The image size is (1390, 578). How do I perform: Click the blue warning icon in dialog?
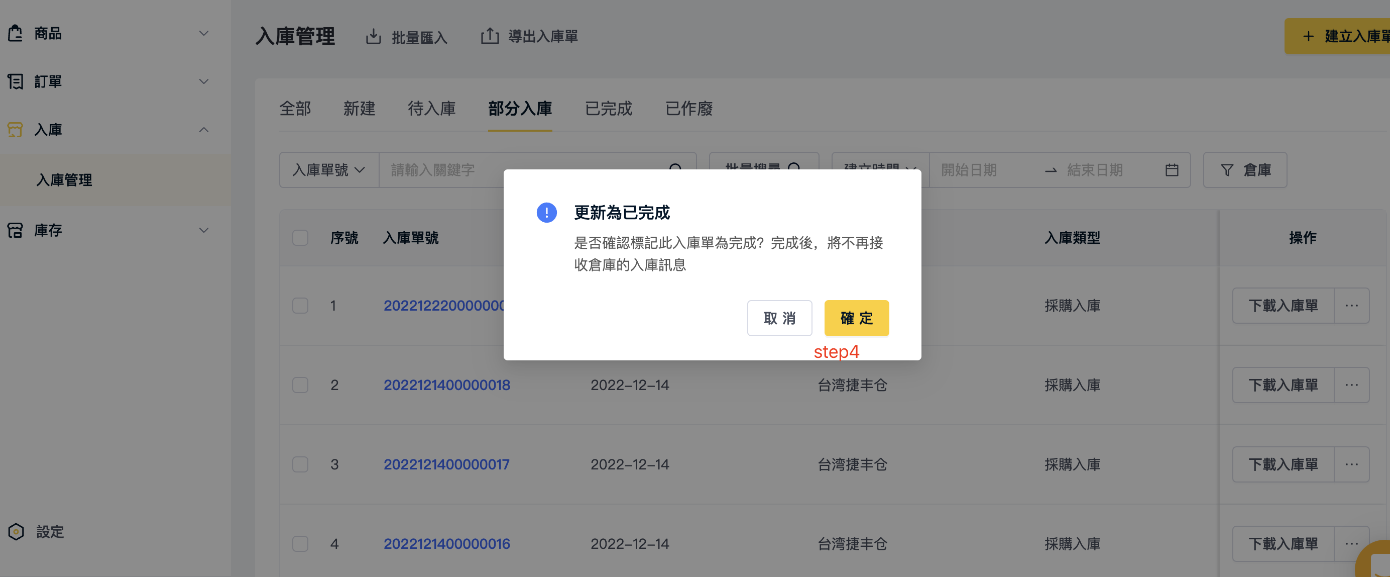coord(547,212)
